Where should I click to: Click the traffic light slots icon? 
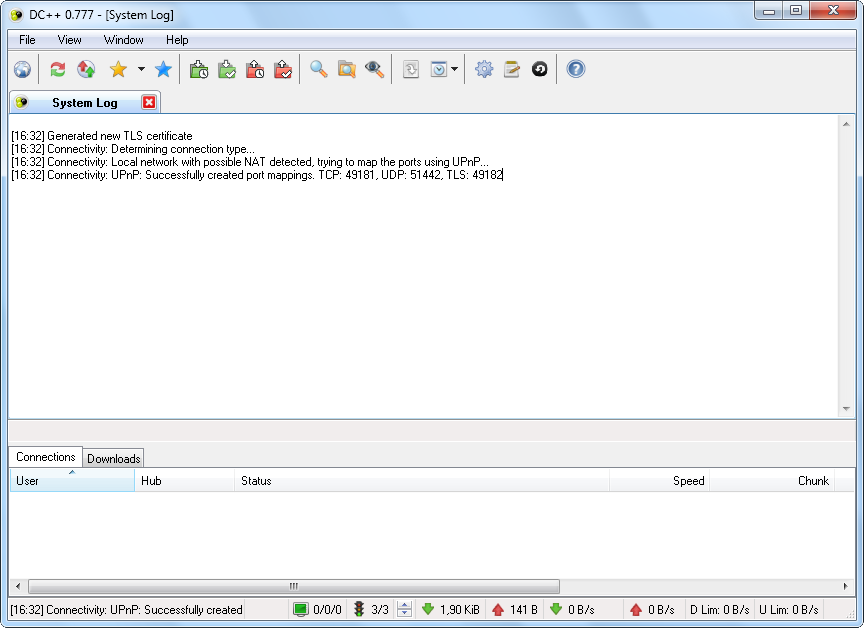(x=359, y=609)
